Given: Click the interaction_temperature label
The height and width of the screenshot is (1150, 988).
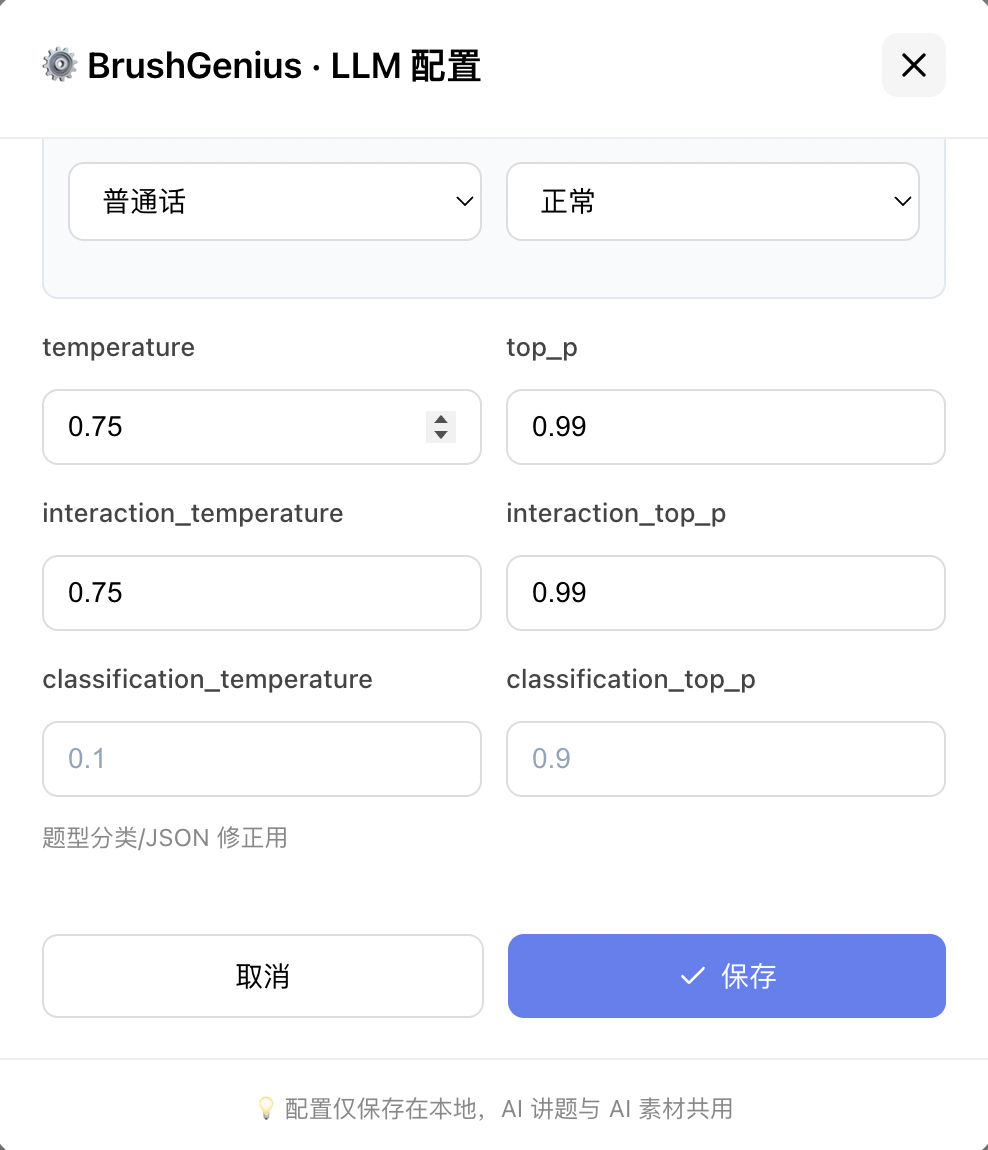Looking at the screenshot, I should (x=192, y=514).
